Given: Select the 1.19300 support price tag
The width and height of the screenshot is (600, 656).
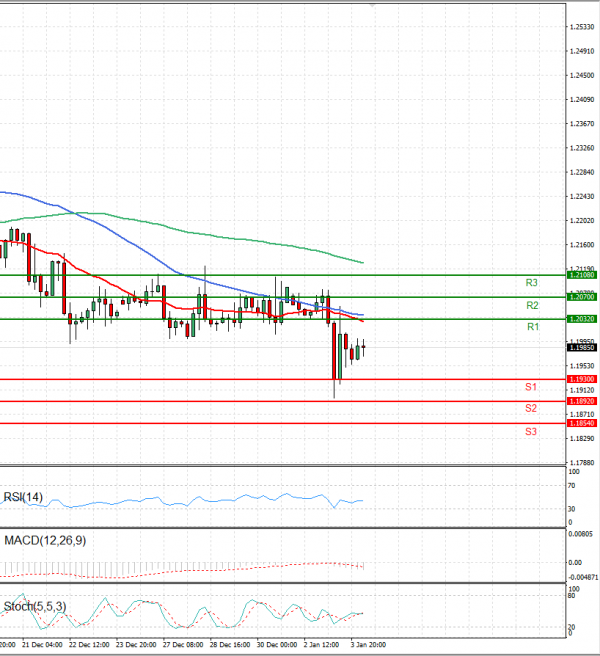Looking at the screenshot, I should [x=582, y=379].
